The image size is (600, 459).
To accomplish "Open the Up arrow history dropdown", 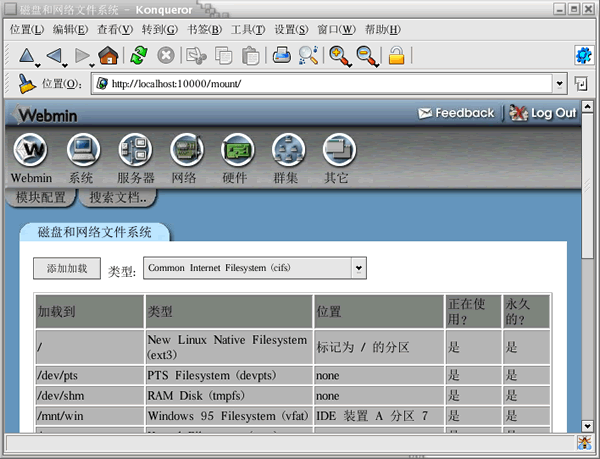I will (38, 66).
